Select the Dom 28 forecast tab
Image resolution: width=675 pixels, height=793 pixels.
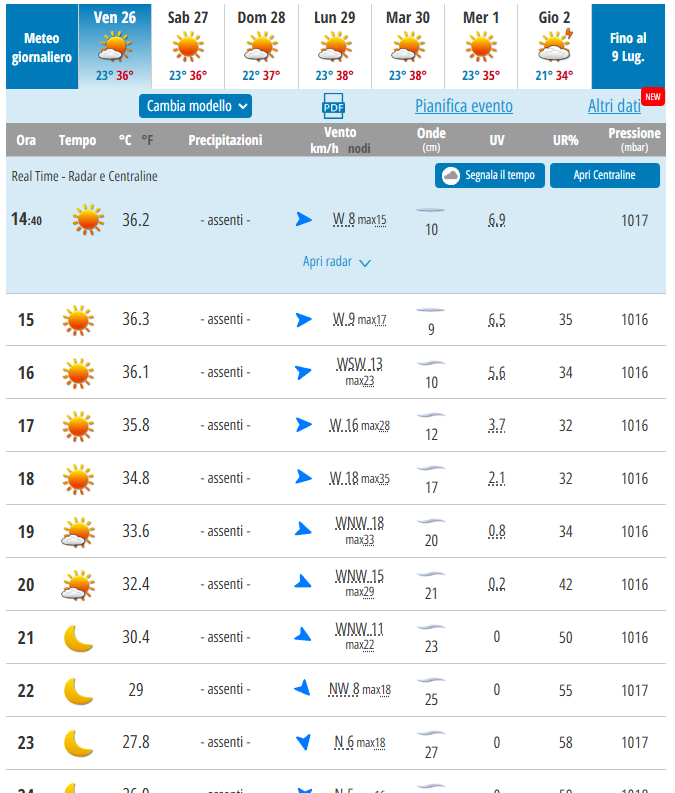click(261, 47)
